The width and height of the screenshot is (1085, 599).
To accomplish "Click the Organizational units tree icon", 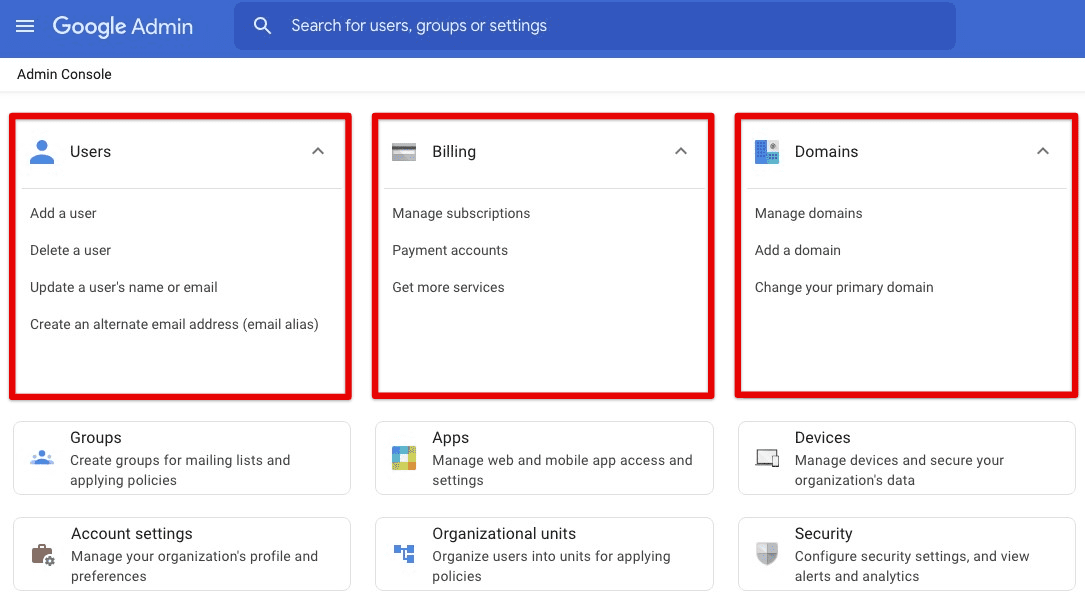I will [404, 553].
